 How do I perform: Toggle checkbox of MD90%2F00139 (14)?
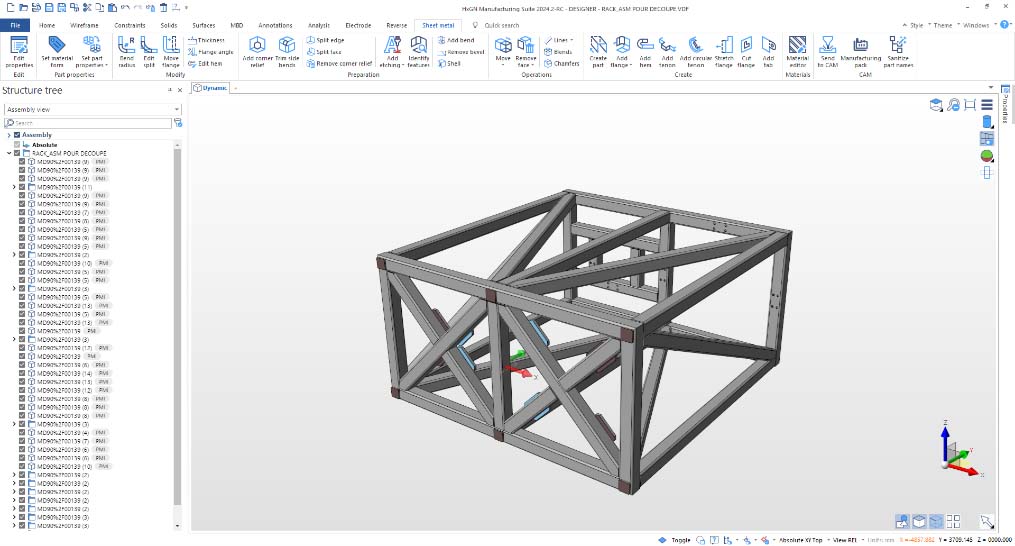22,373
